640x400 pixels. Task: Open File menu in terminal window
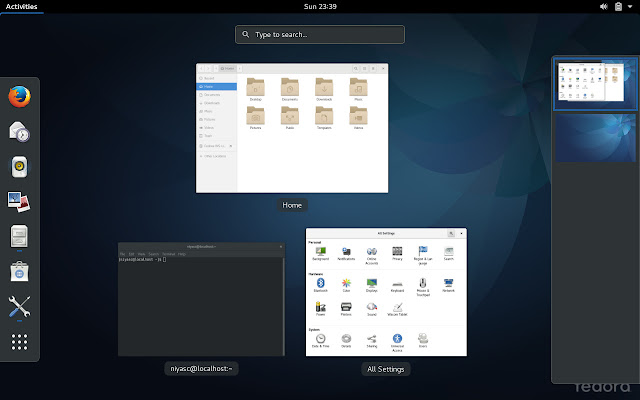122,254
